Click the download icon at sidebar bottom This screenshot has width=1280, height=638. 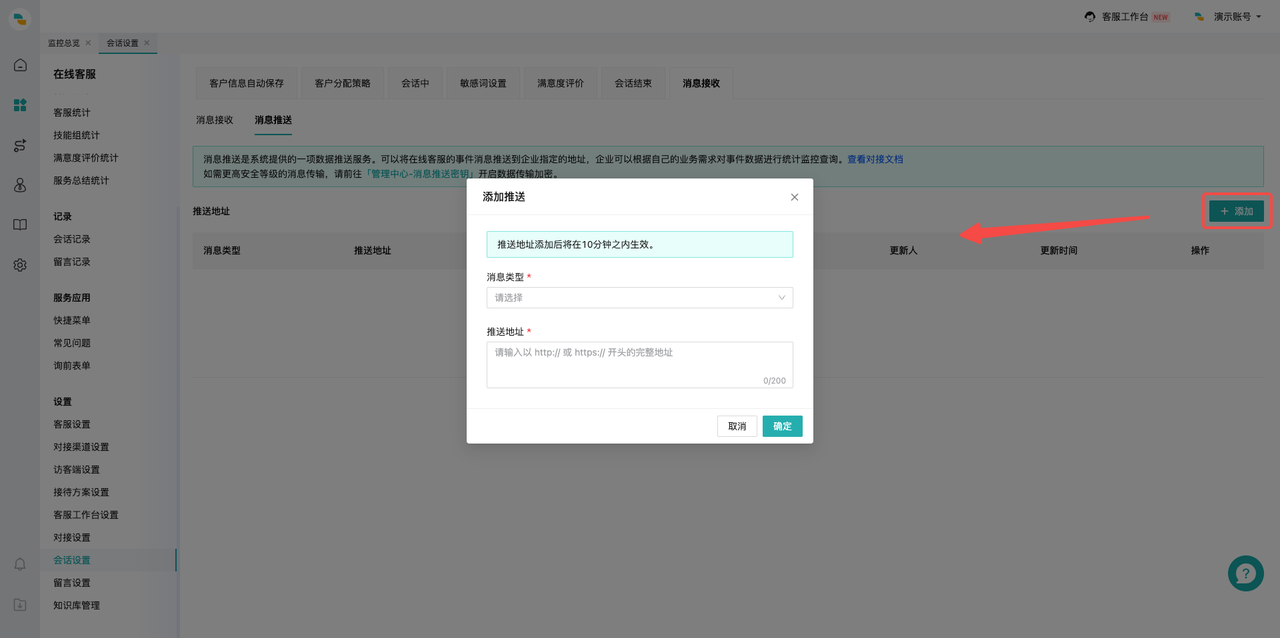click(x=20, y=605)
